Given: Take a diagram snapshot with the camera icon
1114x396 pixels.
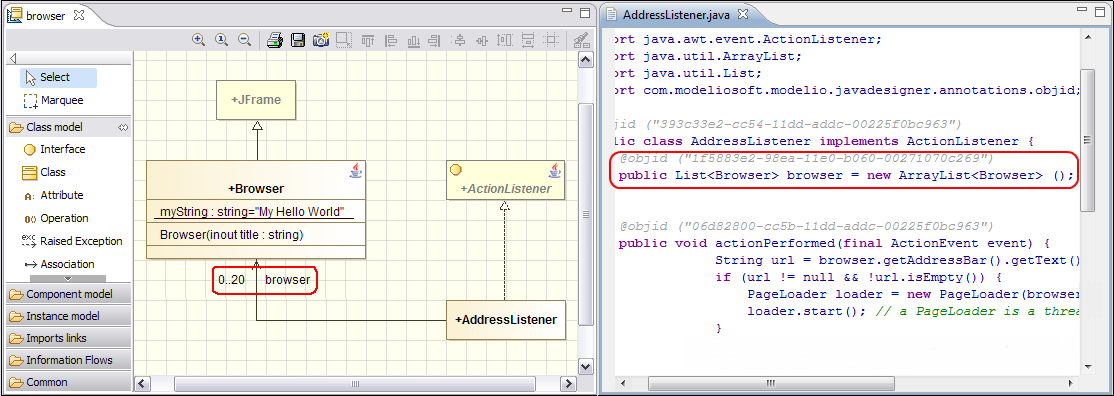Looking at the screenshot, I should 321,40.
